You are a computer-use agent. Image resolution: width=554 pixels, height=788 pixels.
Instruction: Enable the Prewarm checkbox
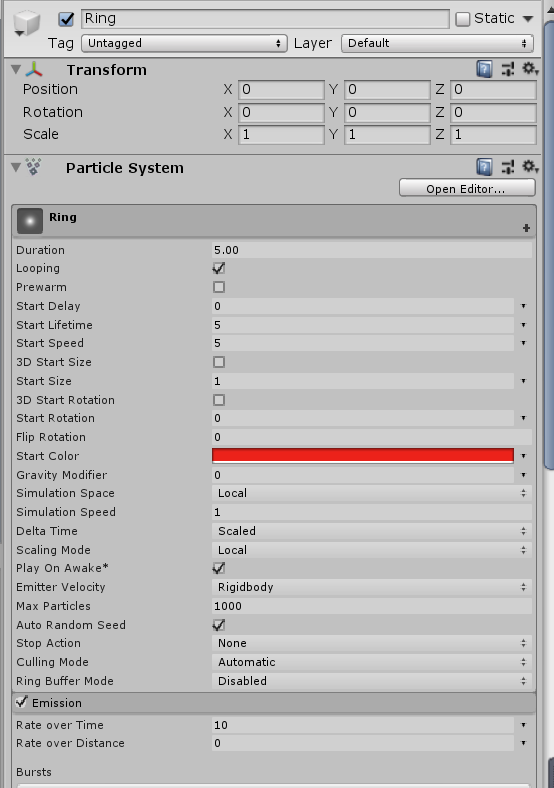(219, 287)
